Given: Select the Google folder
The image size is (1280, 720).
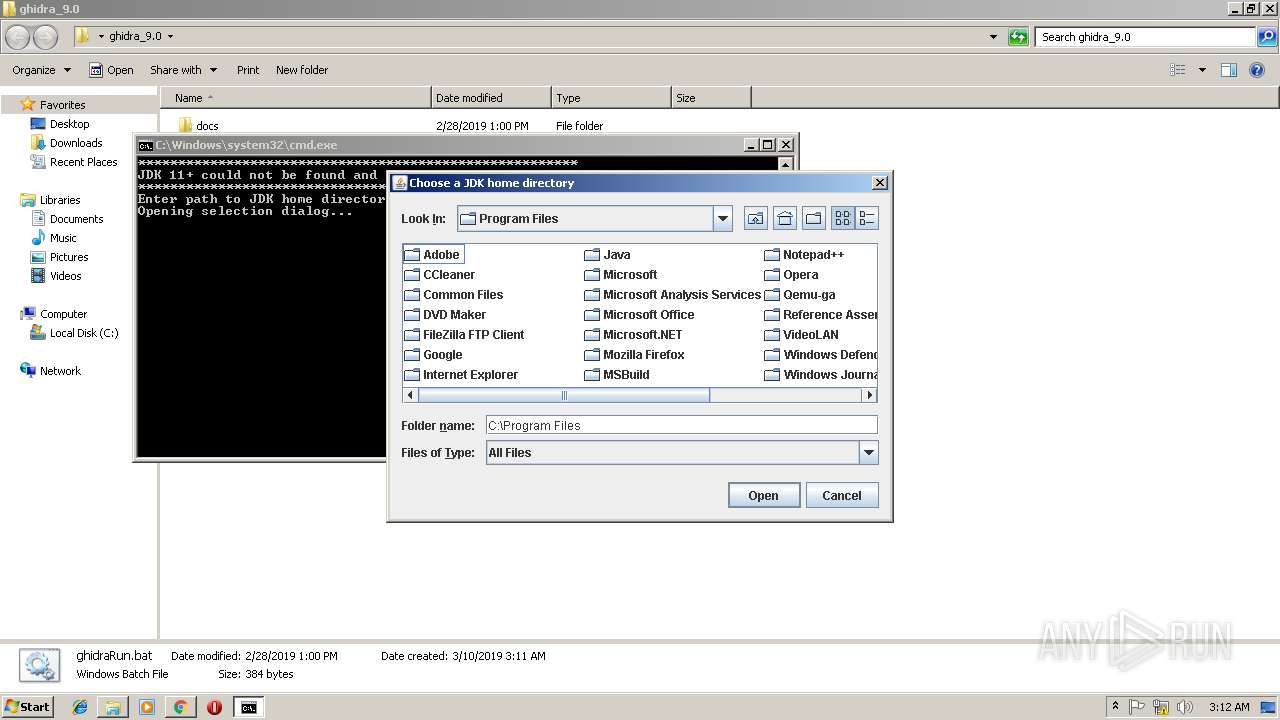Looking at the screenshot, I should click(434, 355).
